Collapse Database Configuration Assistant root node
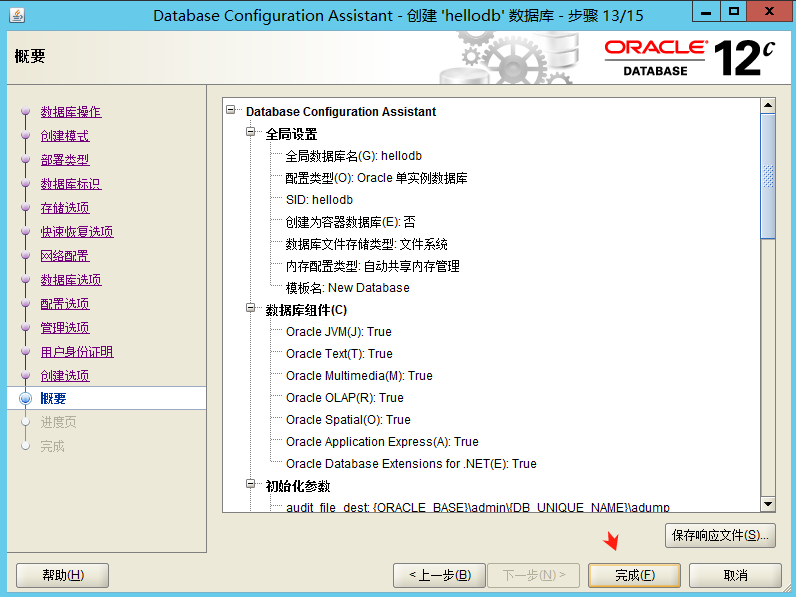Image resolution: width=796 pixels, height=597 pixels. tap(231, 110)
